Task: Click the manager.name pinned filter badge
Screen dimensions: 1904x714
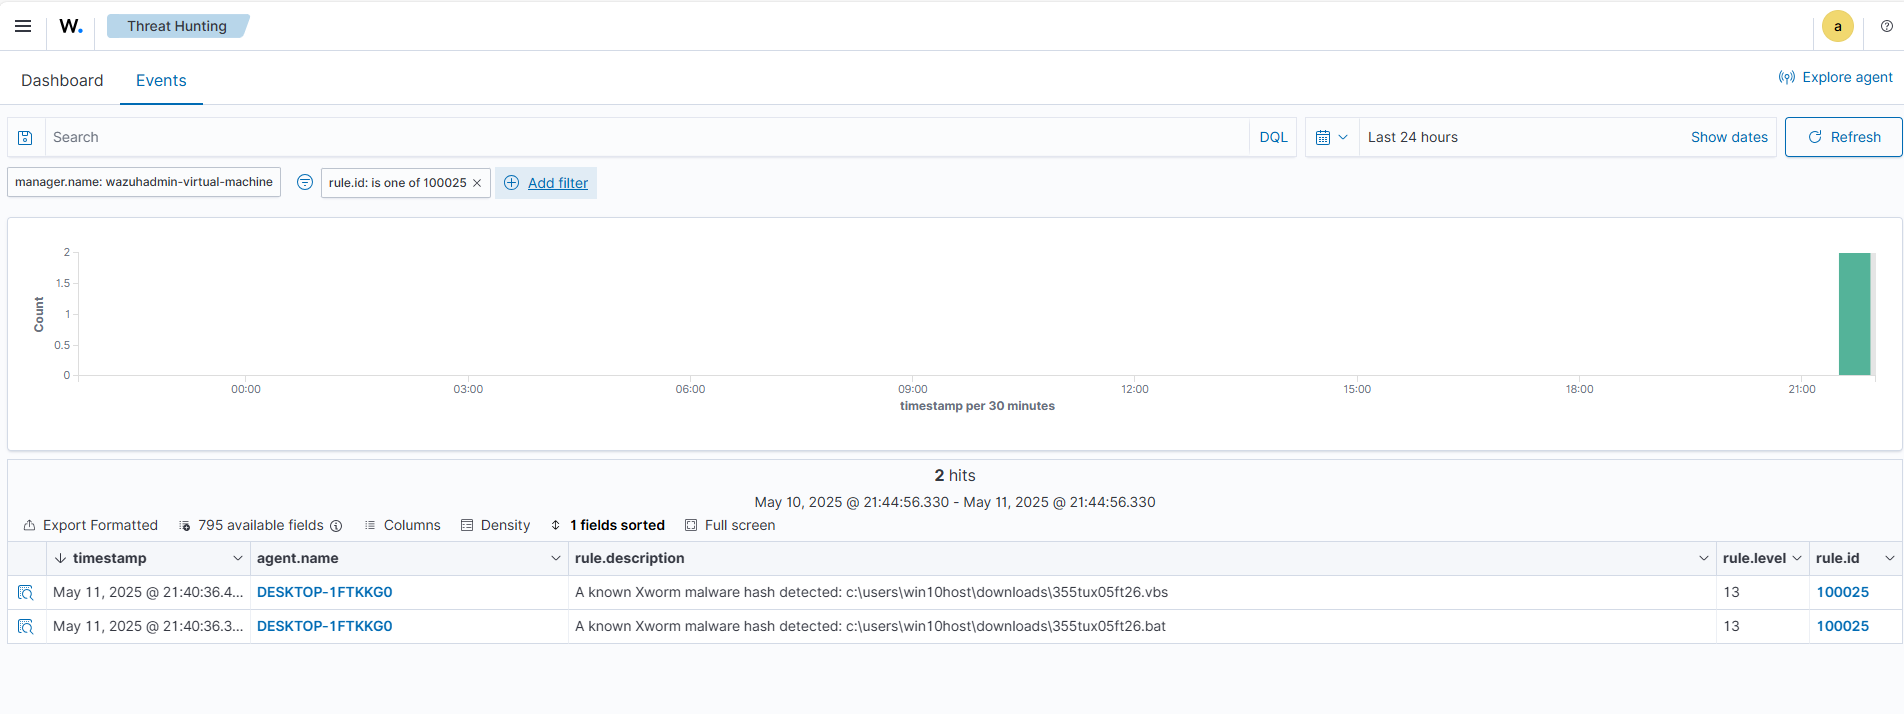Action: [144, 183]
